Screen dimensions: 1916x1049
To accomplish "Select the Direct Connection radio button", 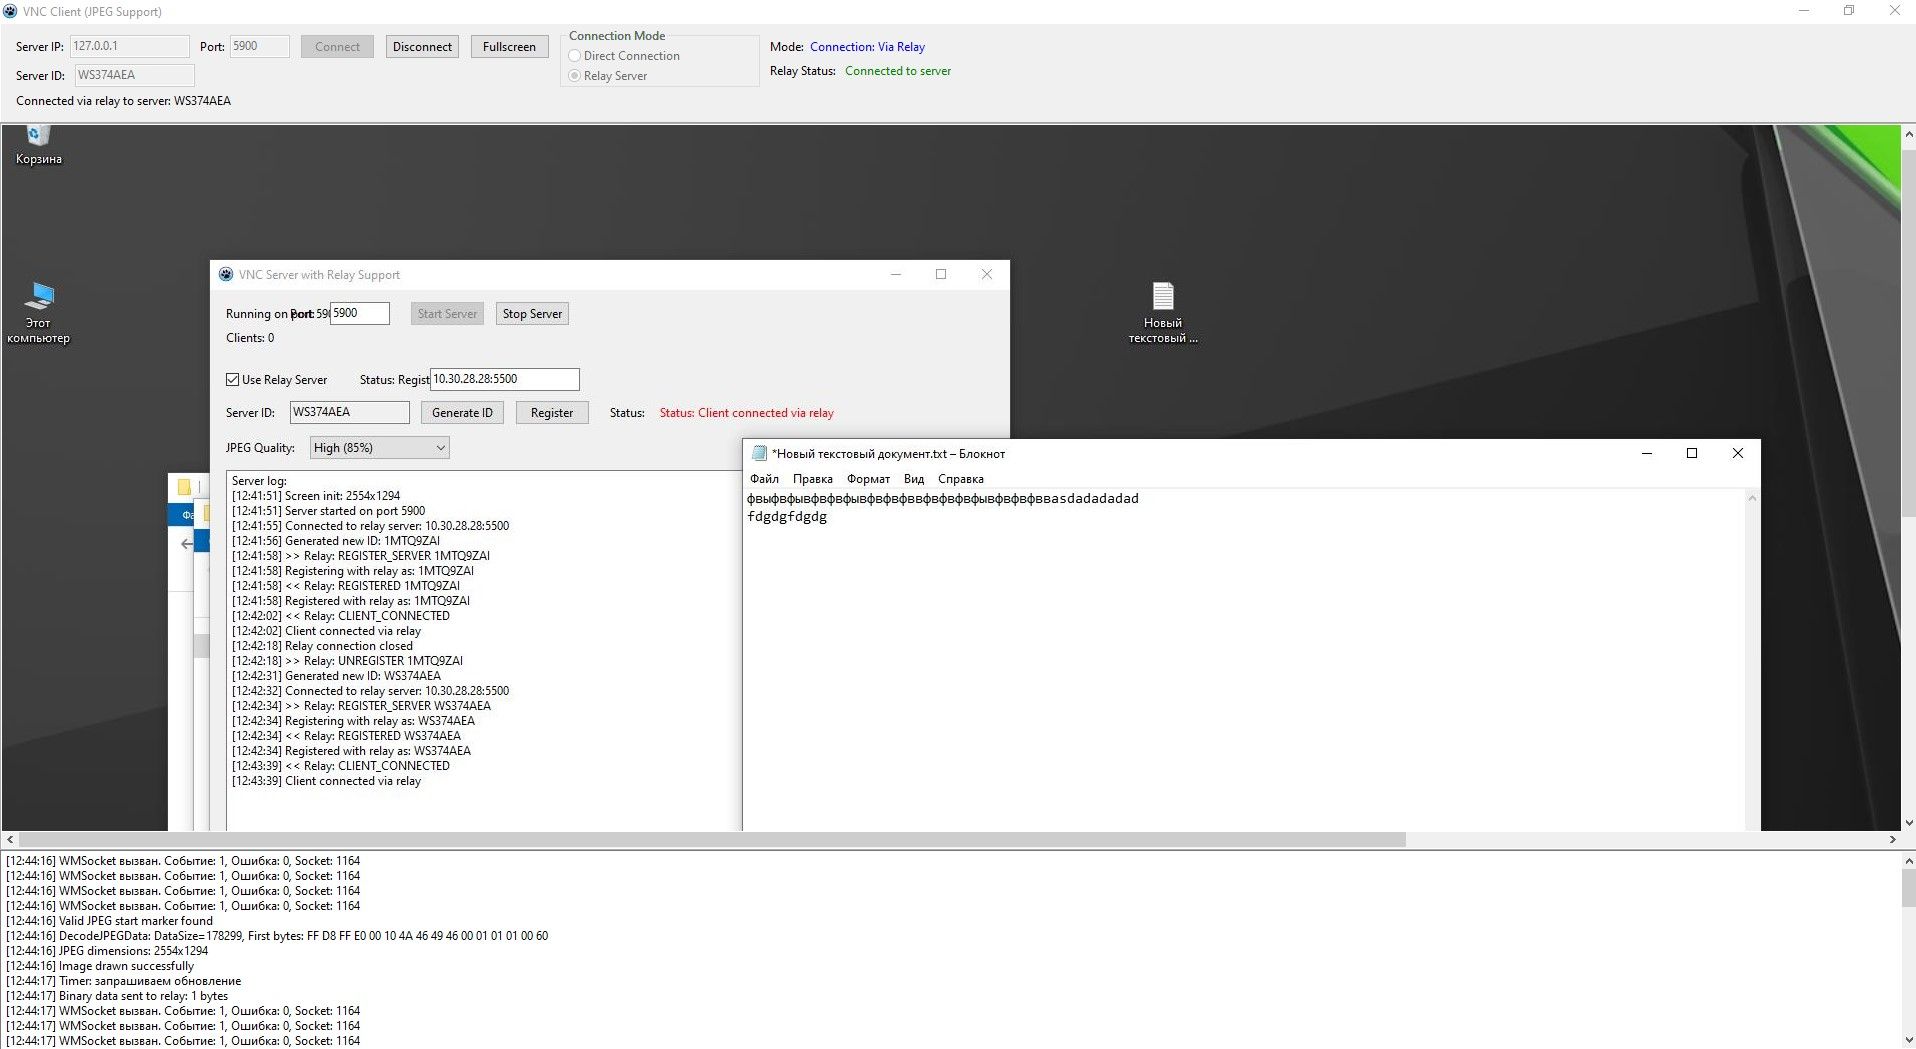I will coord(575,56).
